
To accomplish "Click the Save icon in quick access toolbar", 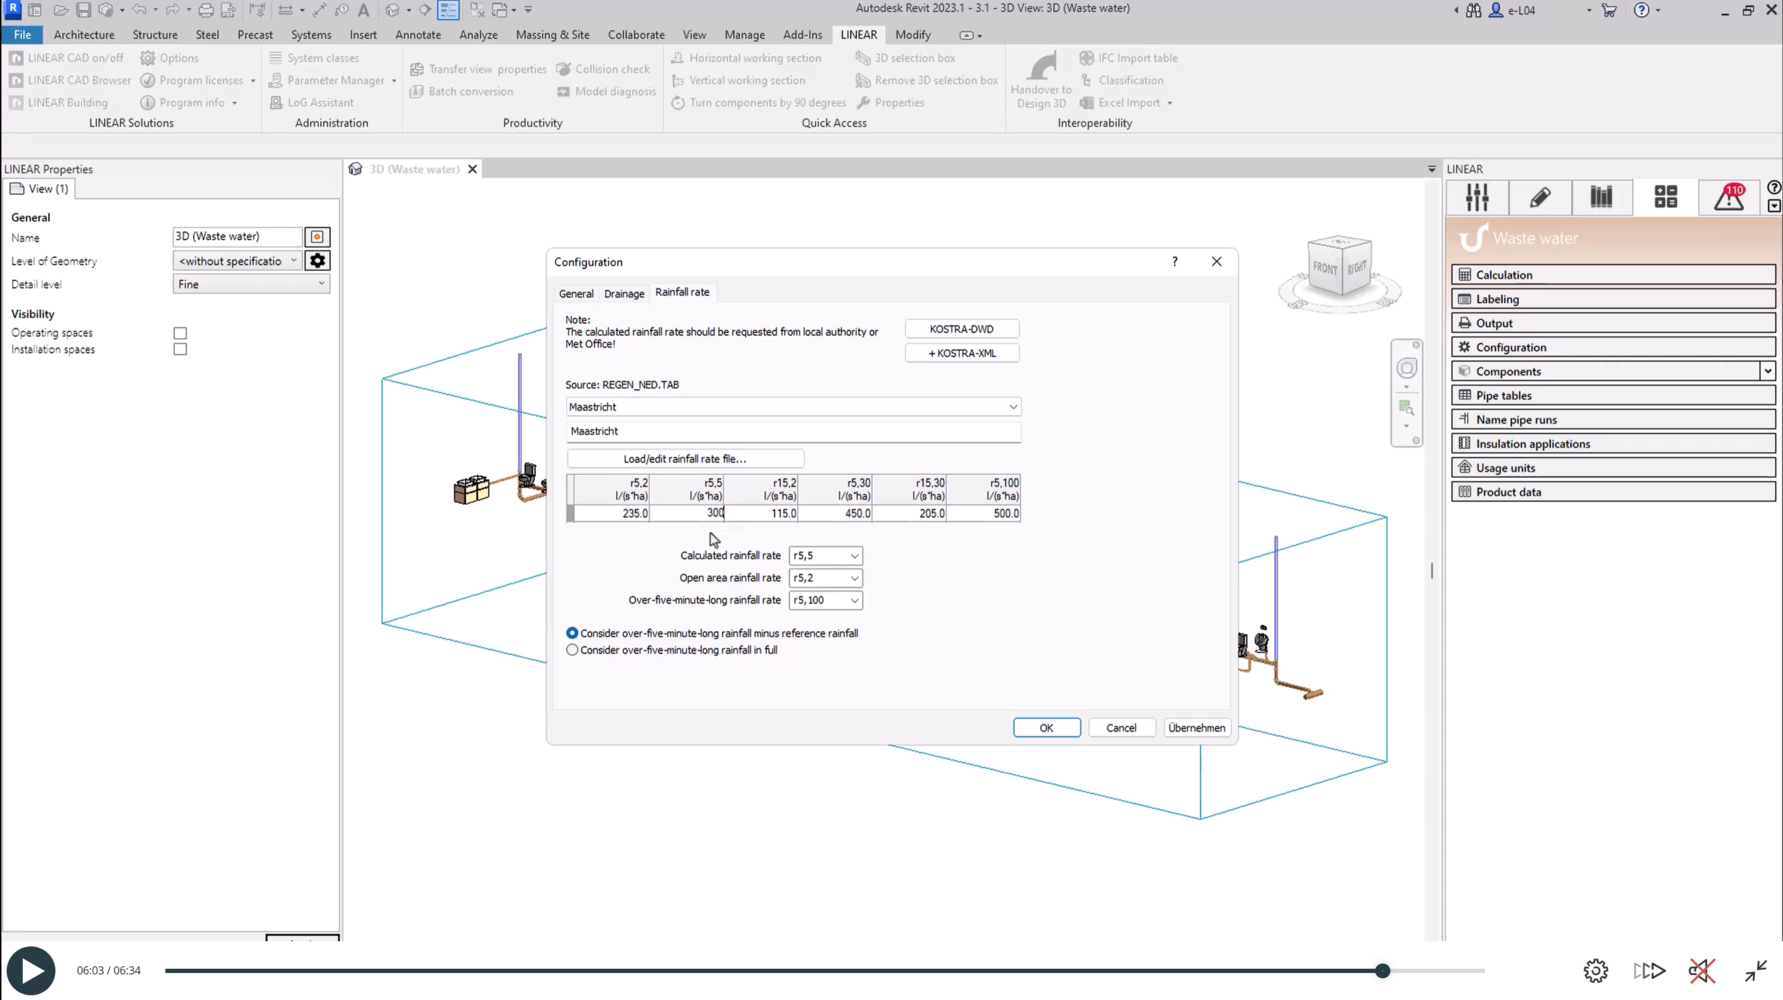I will (x=83, y=10).
